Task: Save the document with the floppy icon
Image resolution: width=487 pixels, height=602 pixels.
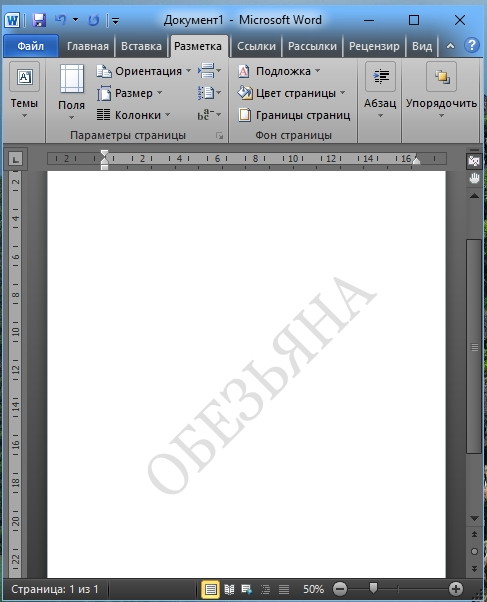Action: [x=39, y=20]
